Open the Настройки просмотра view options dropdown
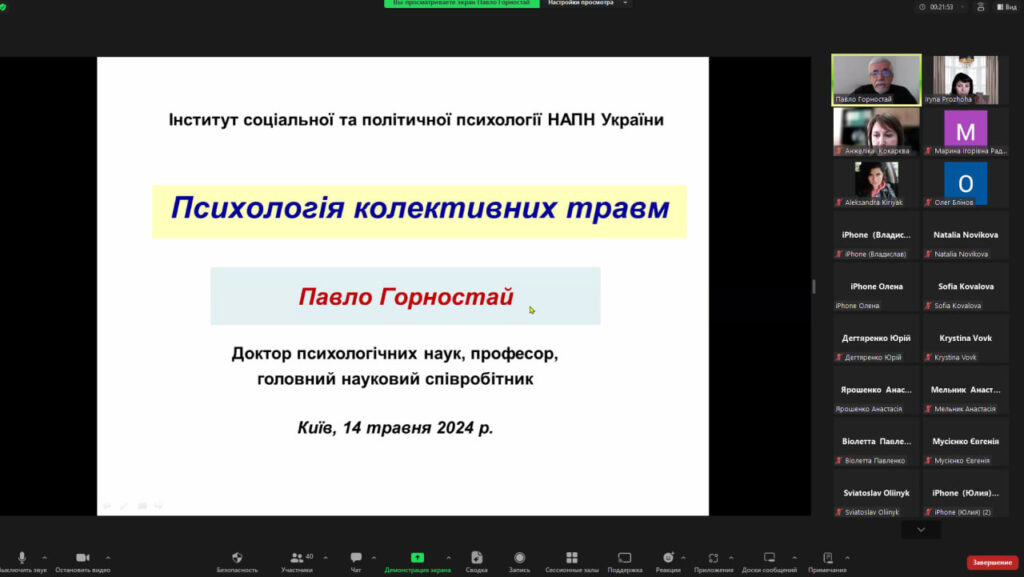The image size is (1024, 577). pyautogui.click(x=589, y=4)
